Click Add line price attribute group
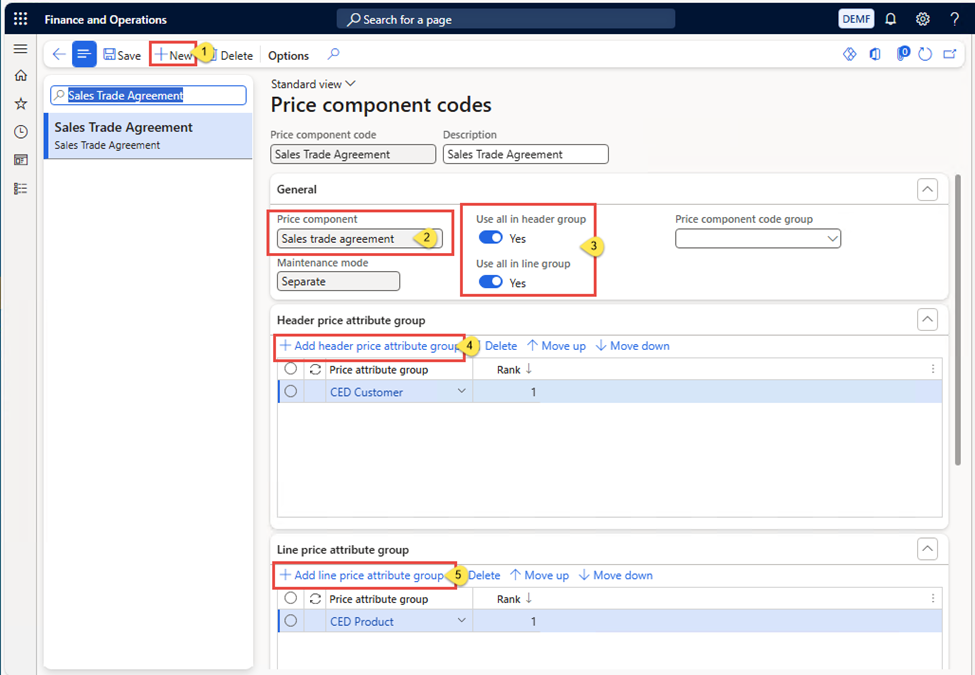The width and height of the screenshot is (975, 675). [x=362, y=576]
